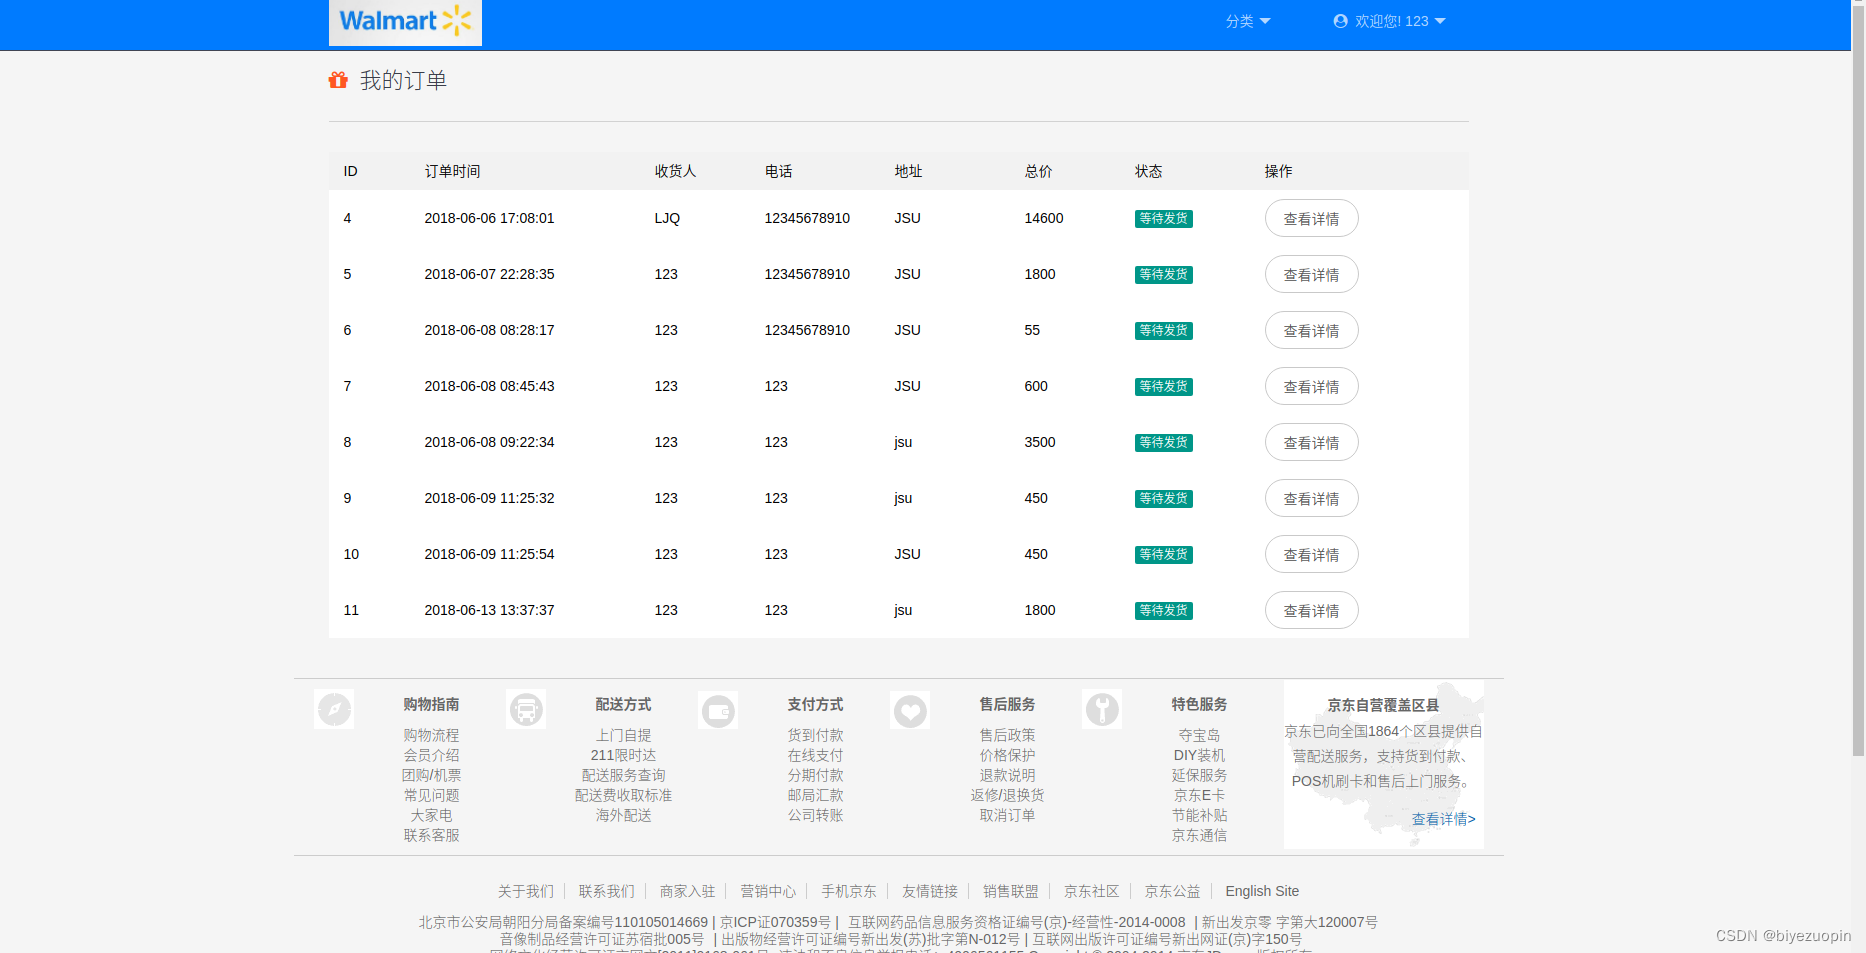This screenshot has width=1866, height=953.
Task: Open the 关于我们 footer link
Action: point(526,891)
